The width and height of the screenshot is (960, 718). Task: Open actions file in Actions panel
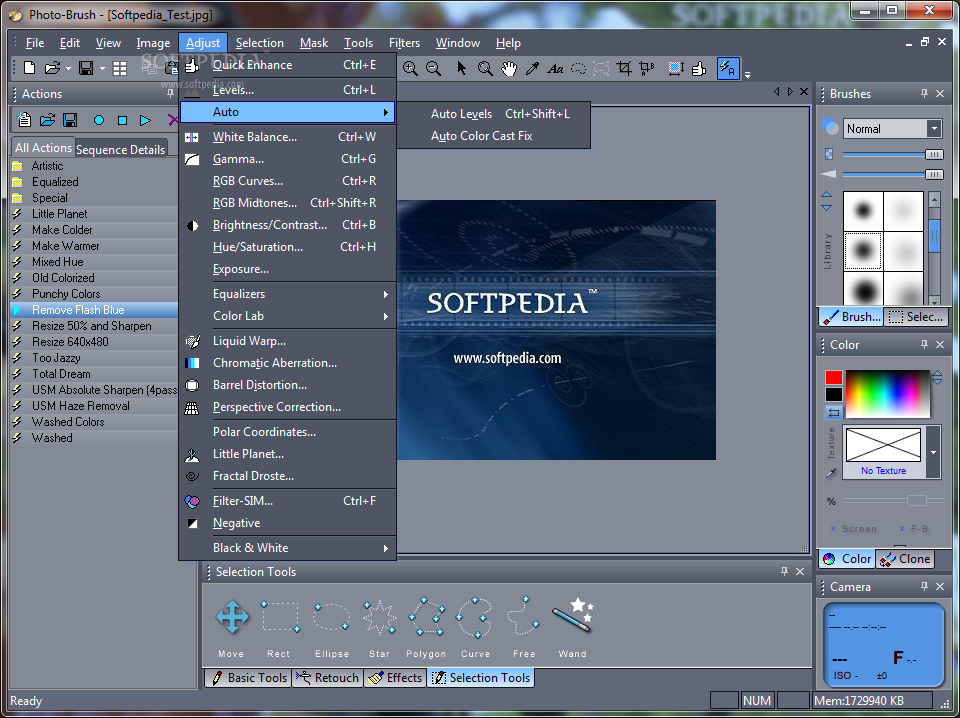[x=48, y=119]
